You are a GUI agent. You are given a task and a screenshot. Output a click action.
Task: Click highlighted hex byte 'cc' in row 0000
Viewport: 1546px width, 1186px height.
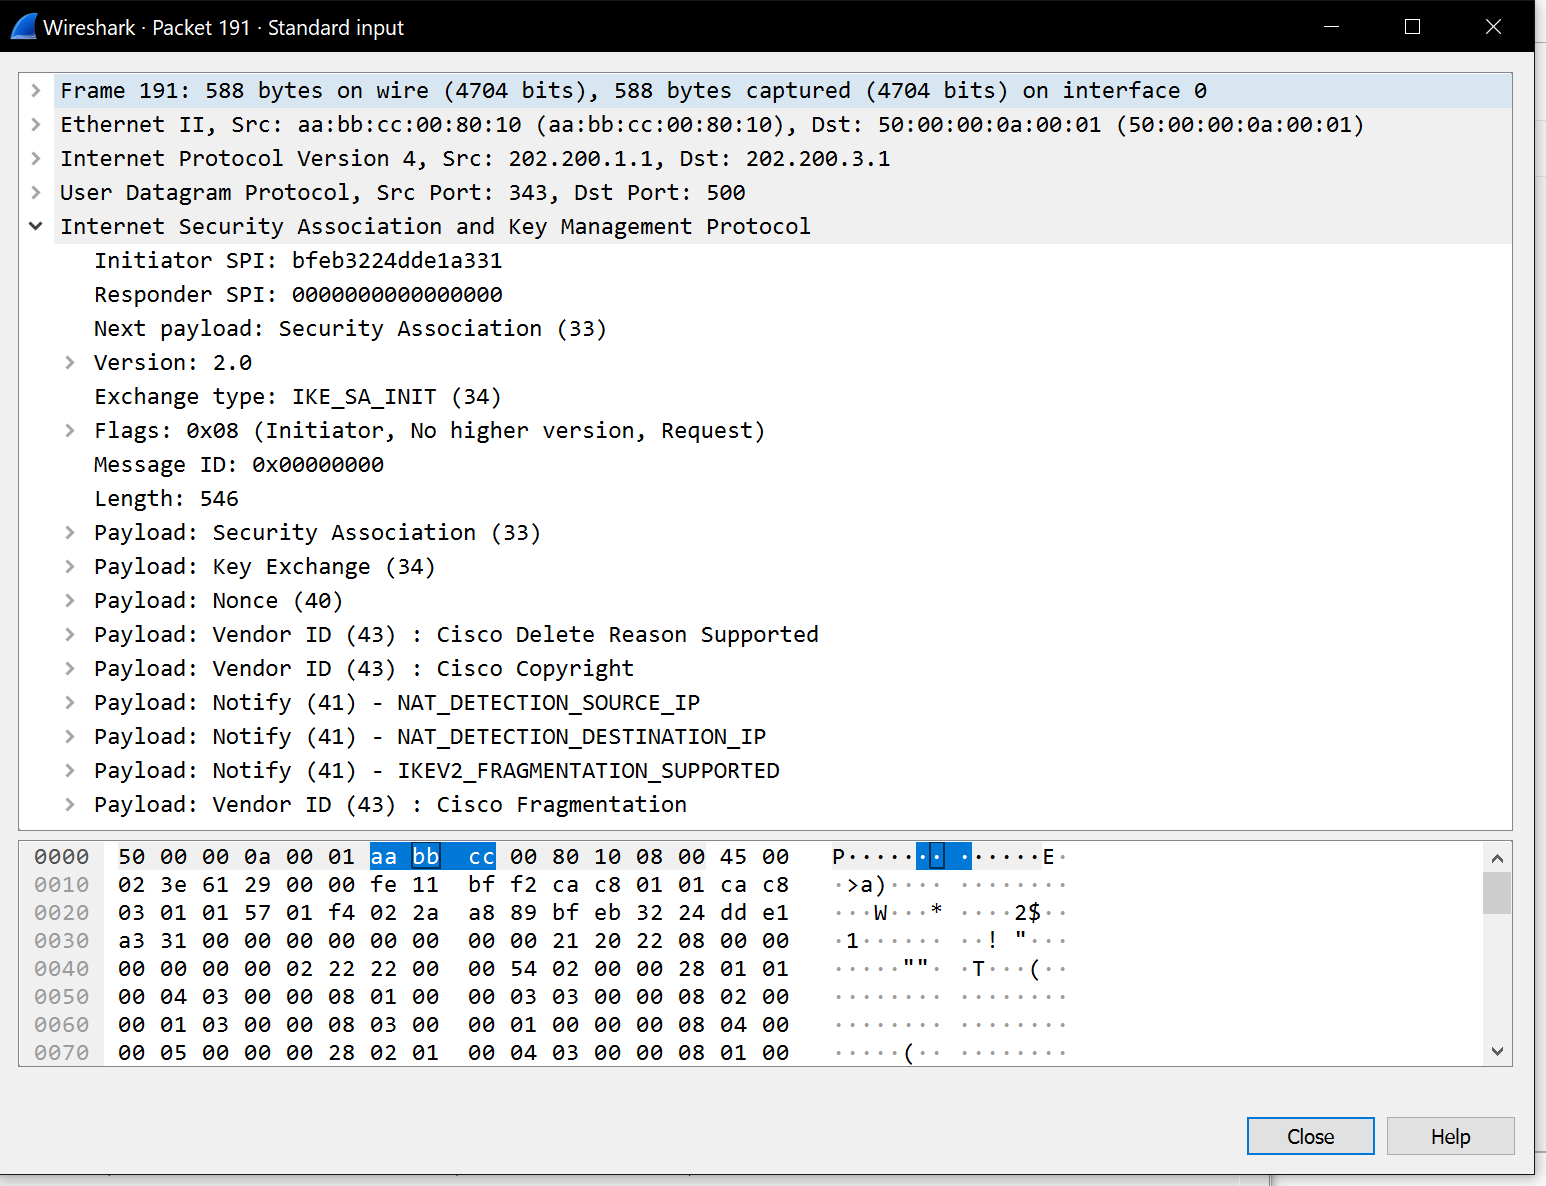[482, 857]
